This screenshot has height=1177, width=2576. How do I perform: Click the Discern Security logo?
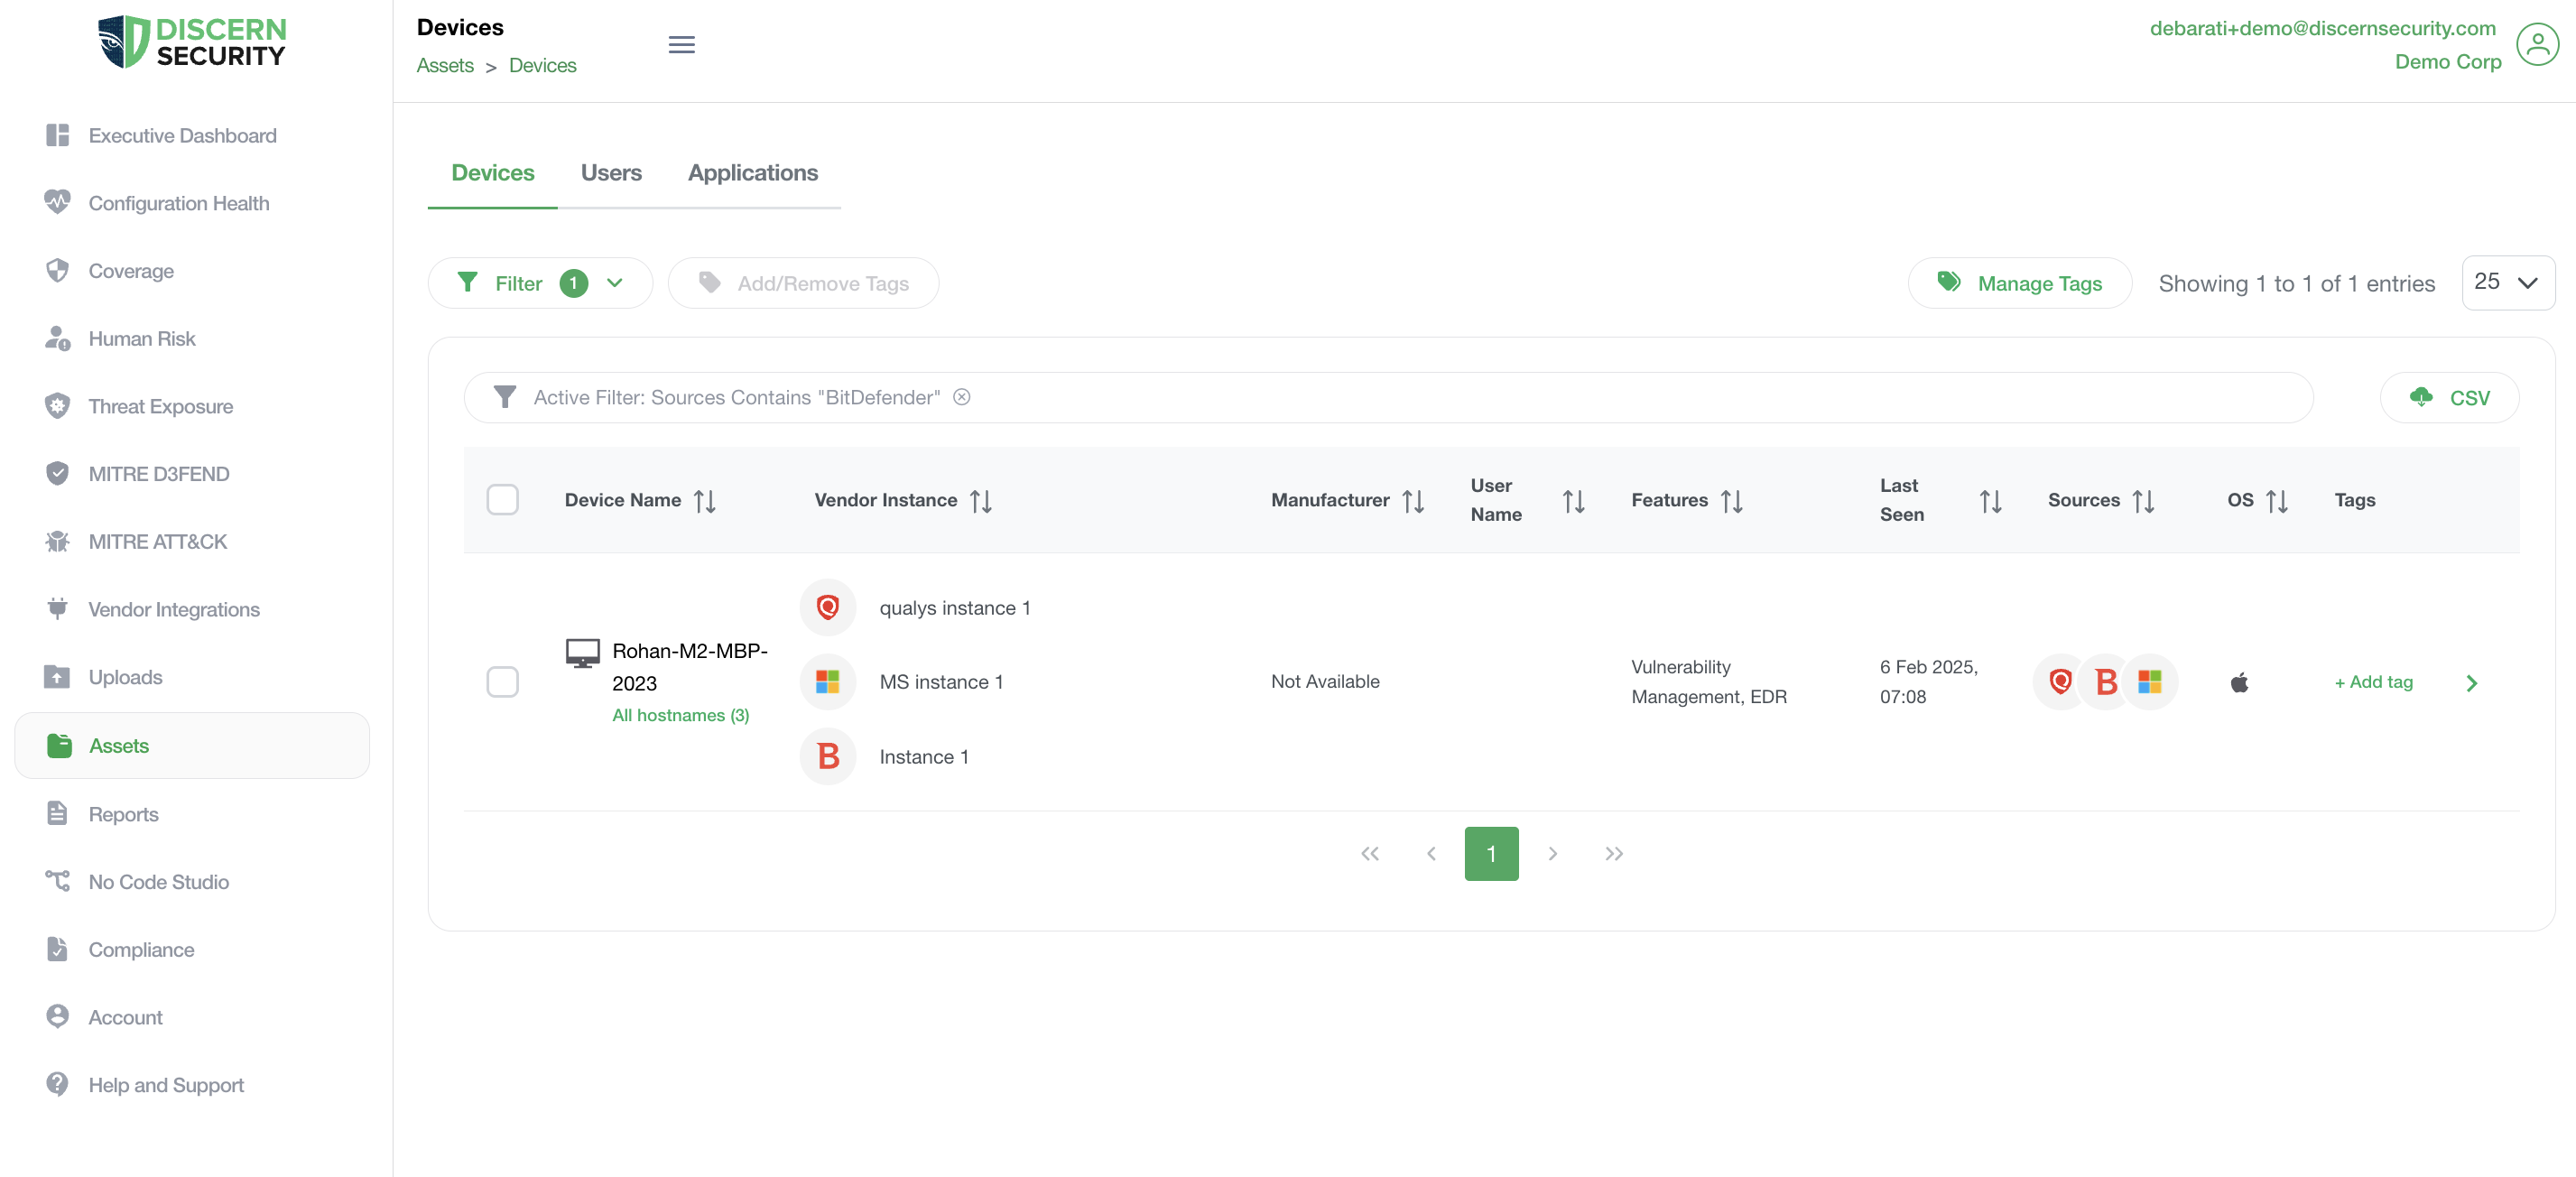pos(192,42)
